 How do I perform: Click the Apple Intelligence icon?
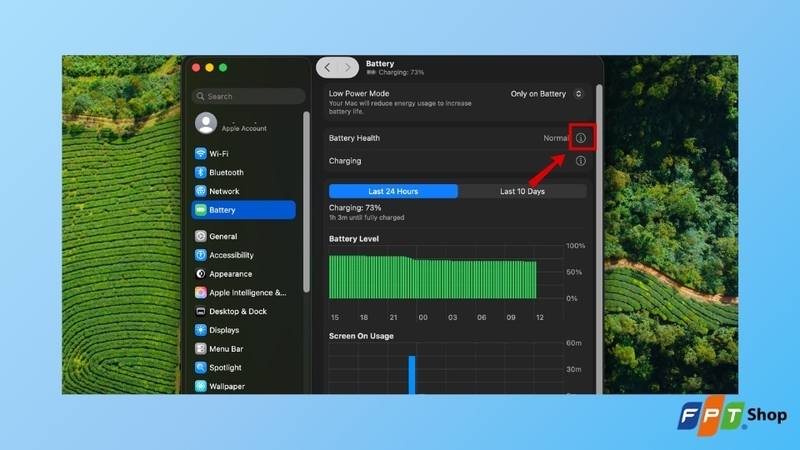coord(201,292)
